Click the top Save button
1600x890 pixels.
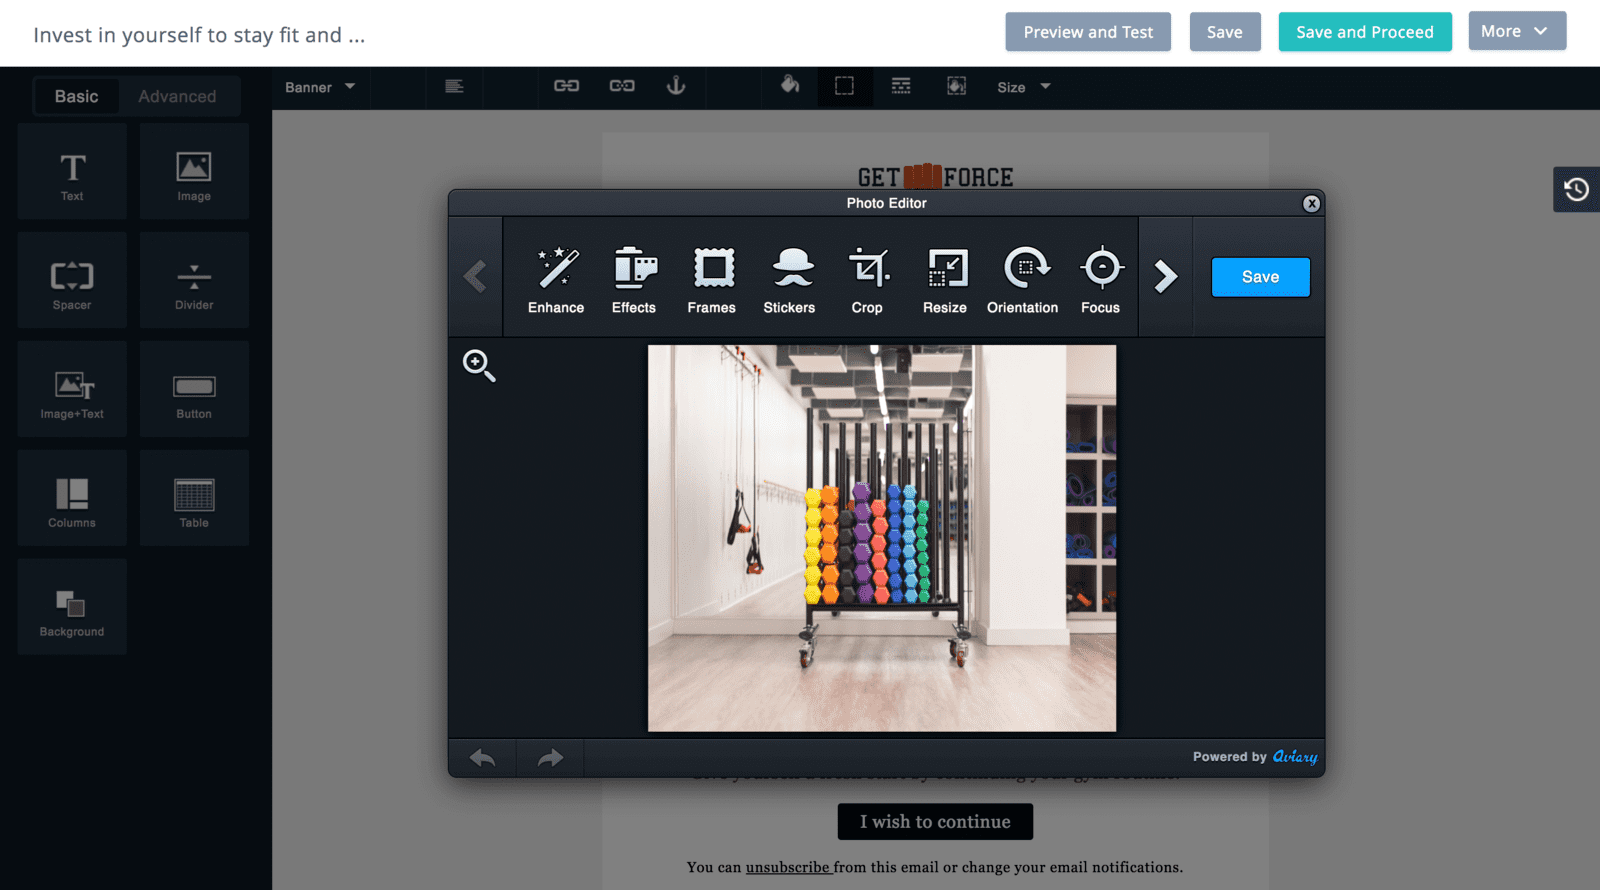pyautogui.click(x=1225, y=32)
